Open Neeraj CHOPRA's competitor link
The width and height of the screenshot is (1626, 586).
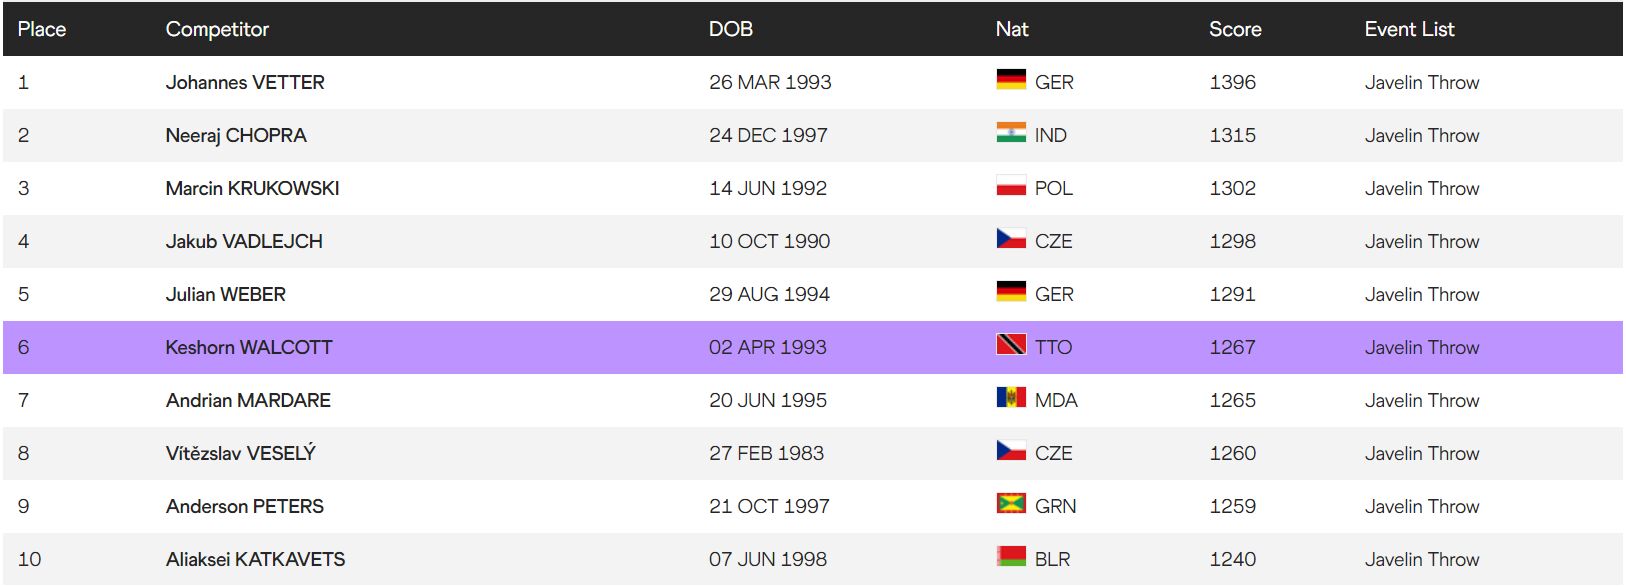pos(236,135)
